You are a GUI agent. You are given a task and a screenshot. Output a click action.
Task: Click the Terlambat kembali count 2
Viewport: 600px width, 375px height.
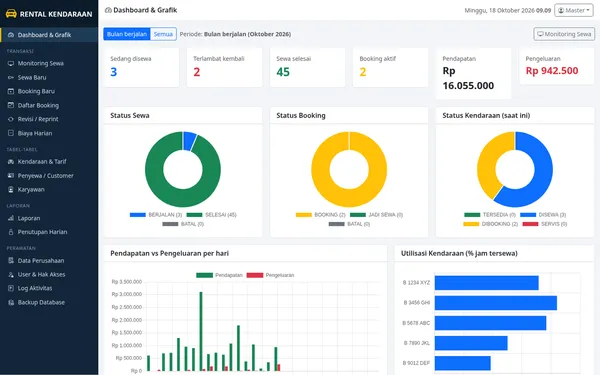pos(197,72)
